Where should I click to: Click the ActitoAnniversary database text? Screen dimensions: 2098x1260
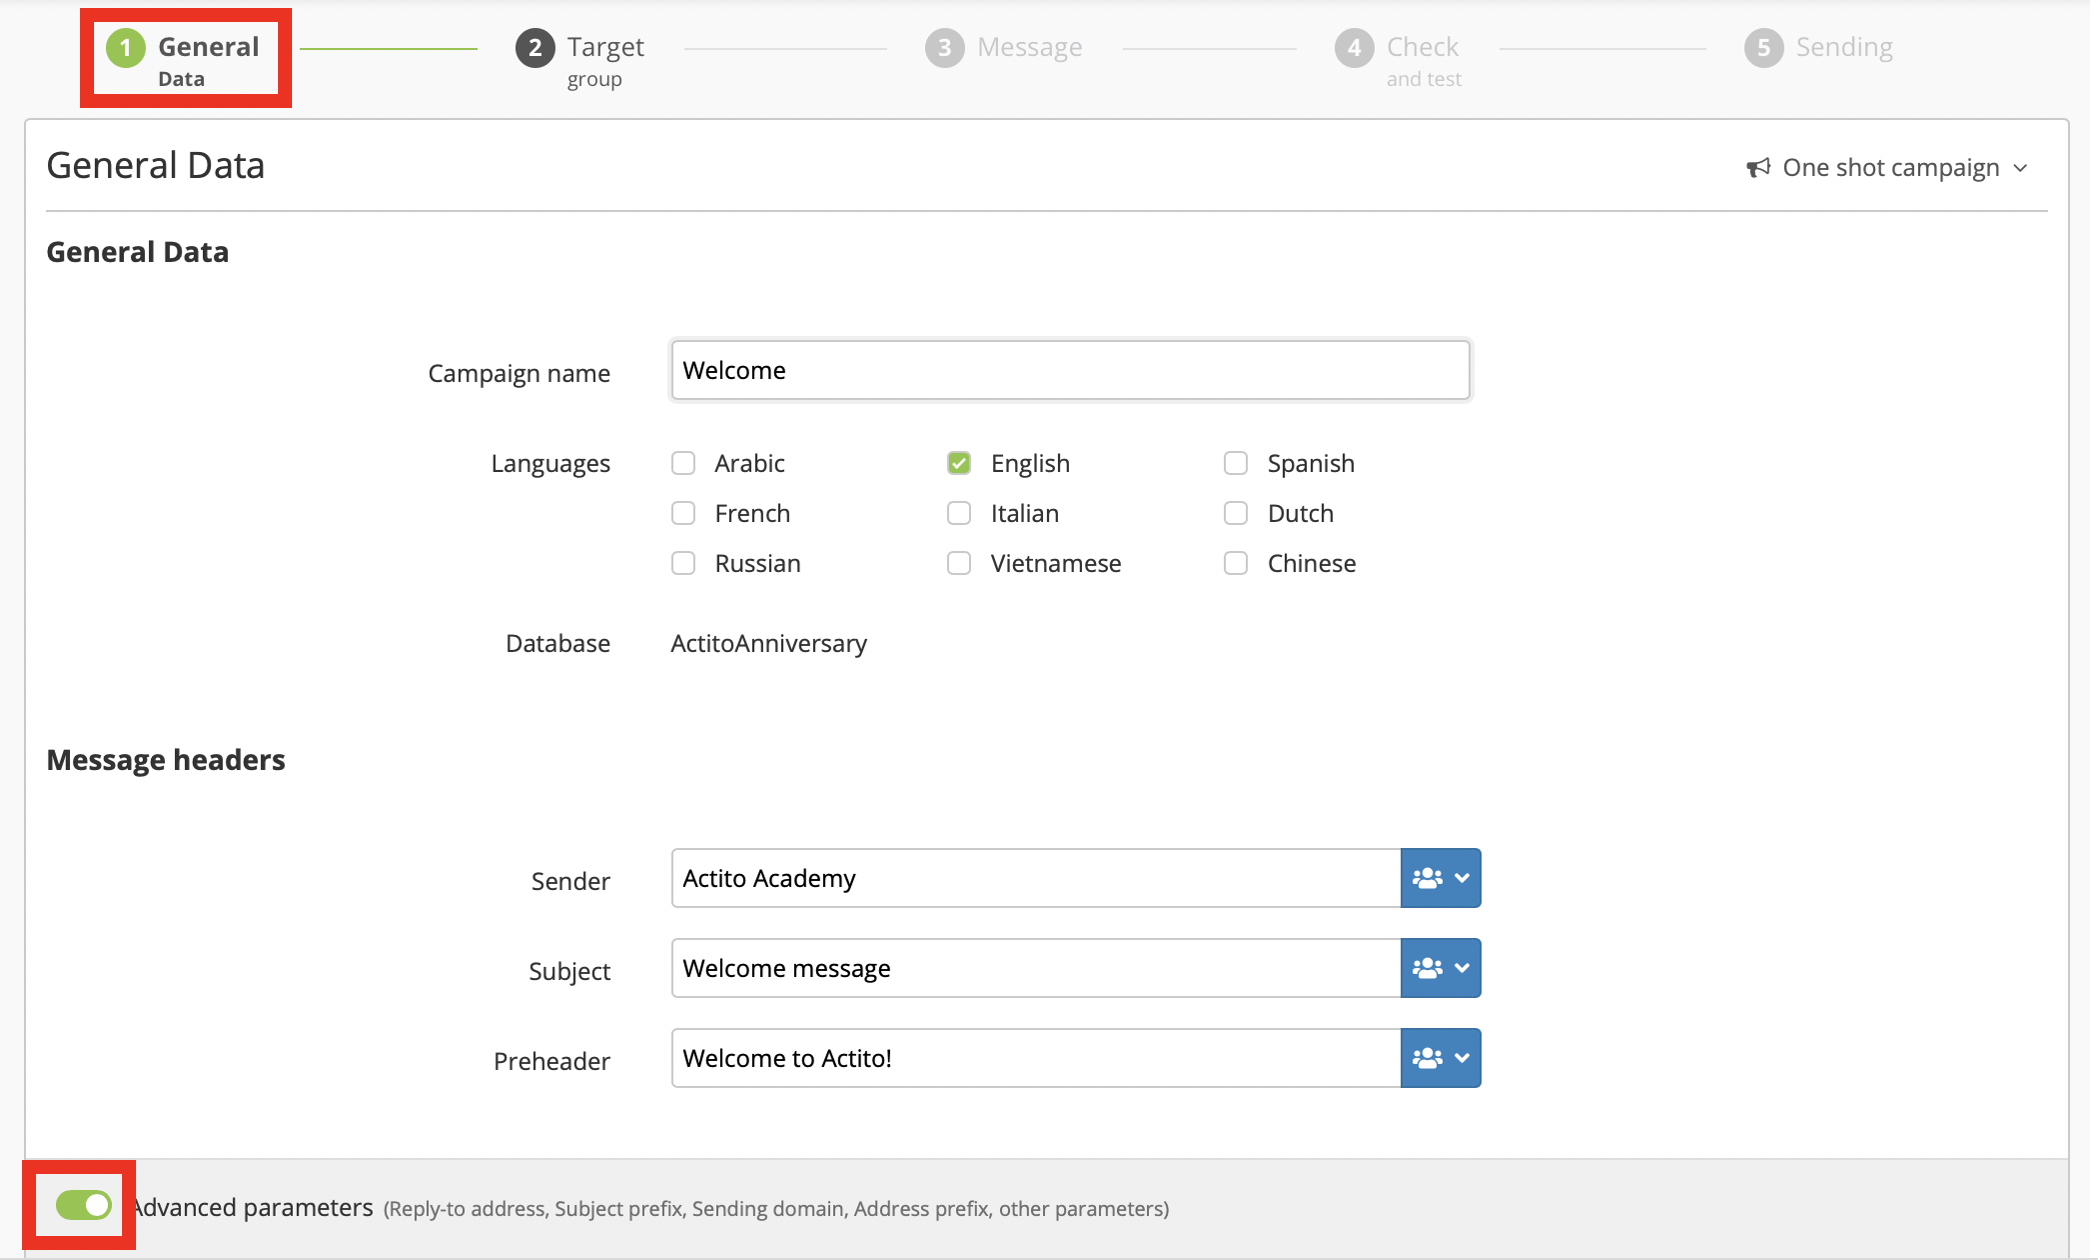768,643
